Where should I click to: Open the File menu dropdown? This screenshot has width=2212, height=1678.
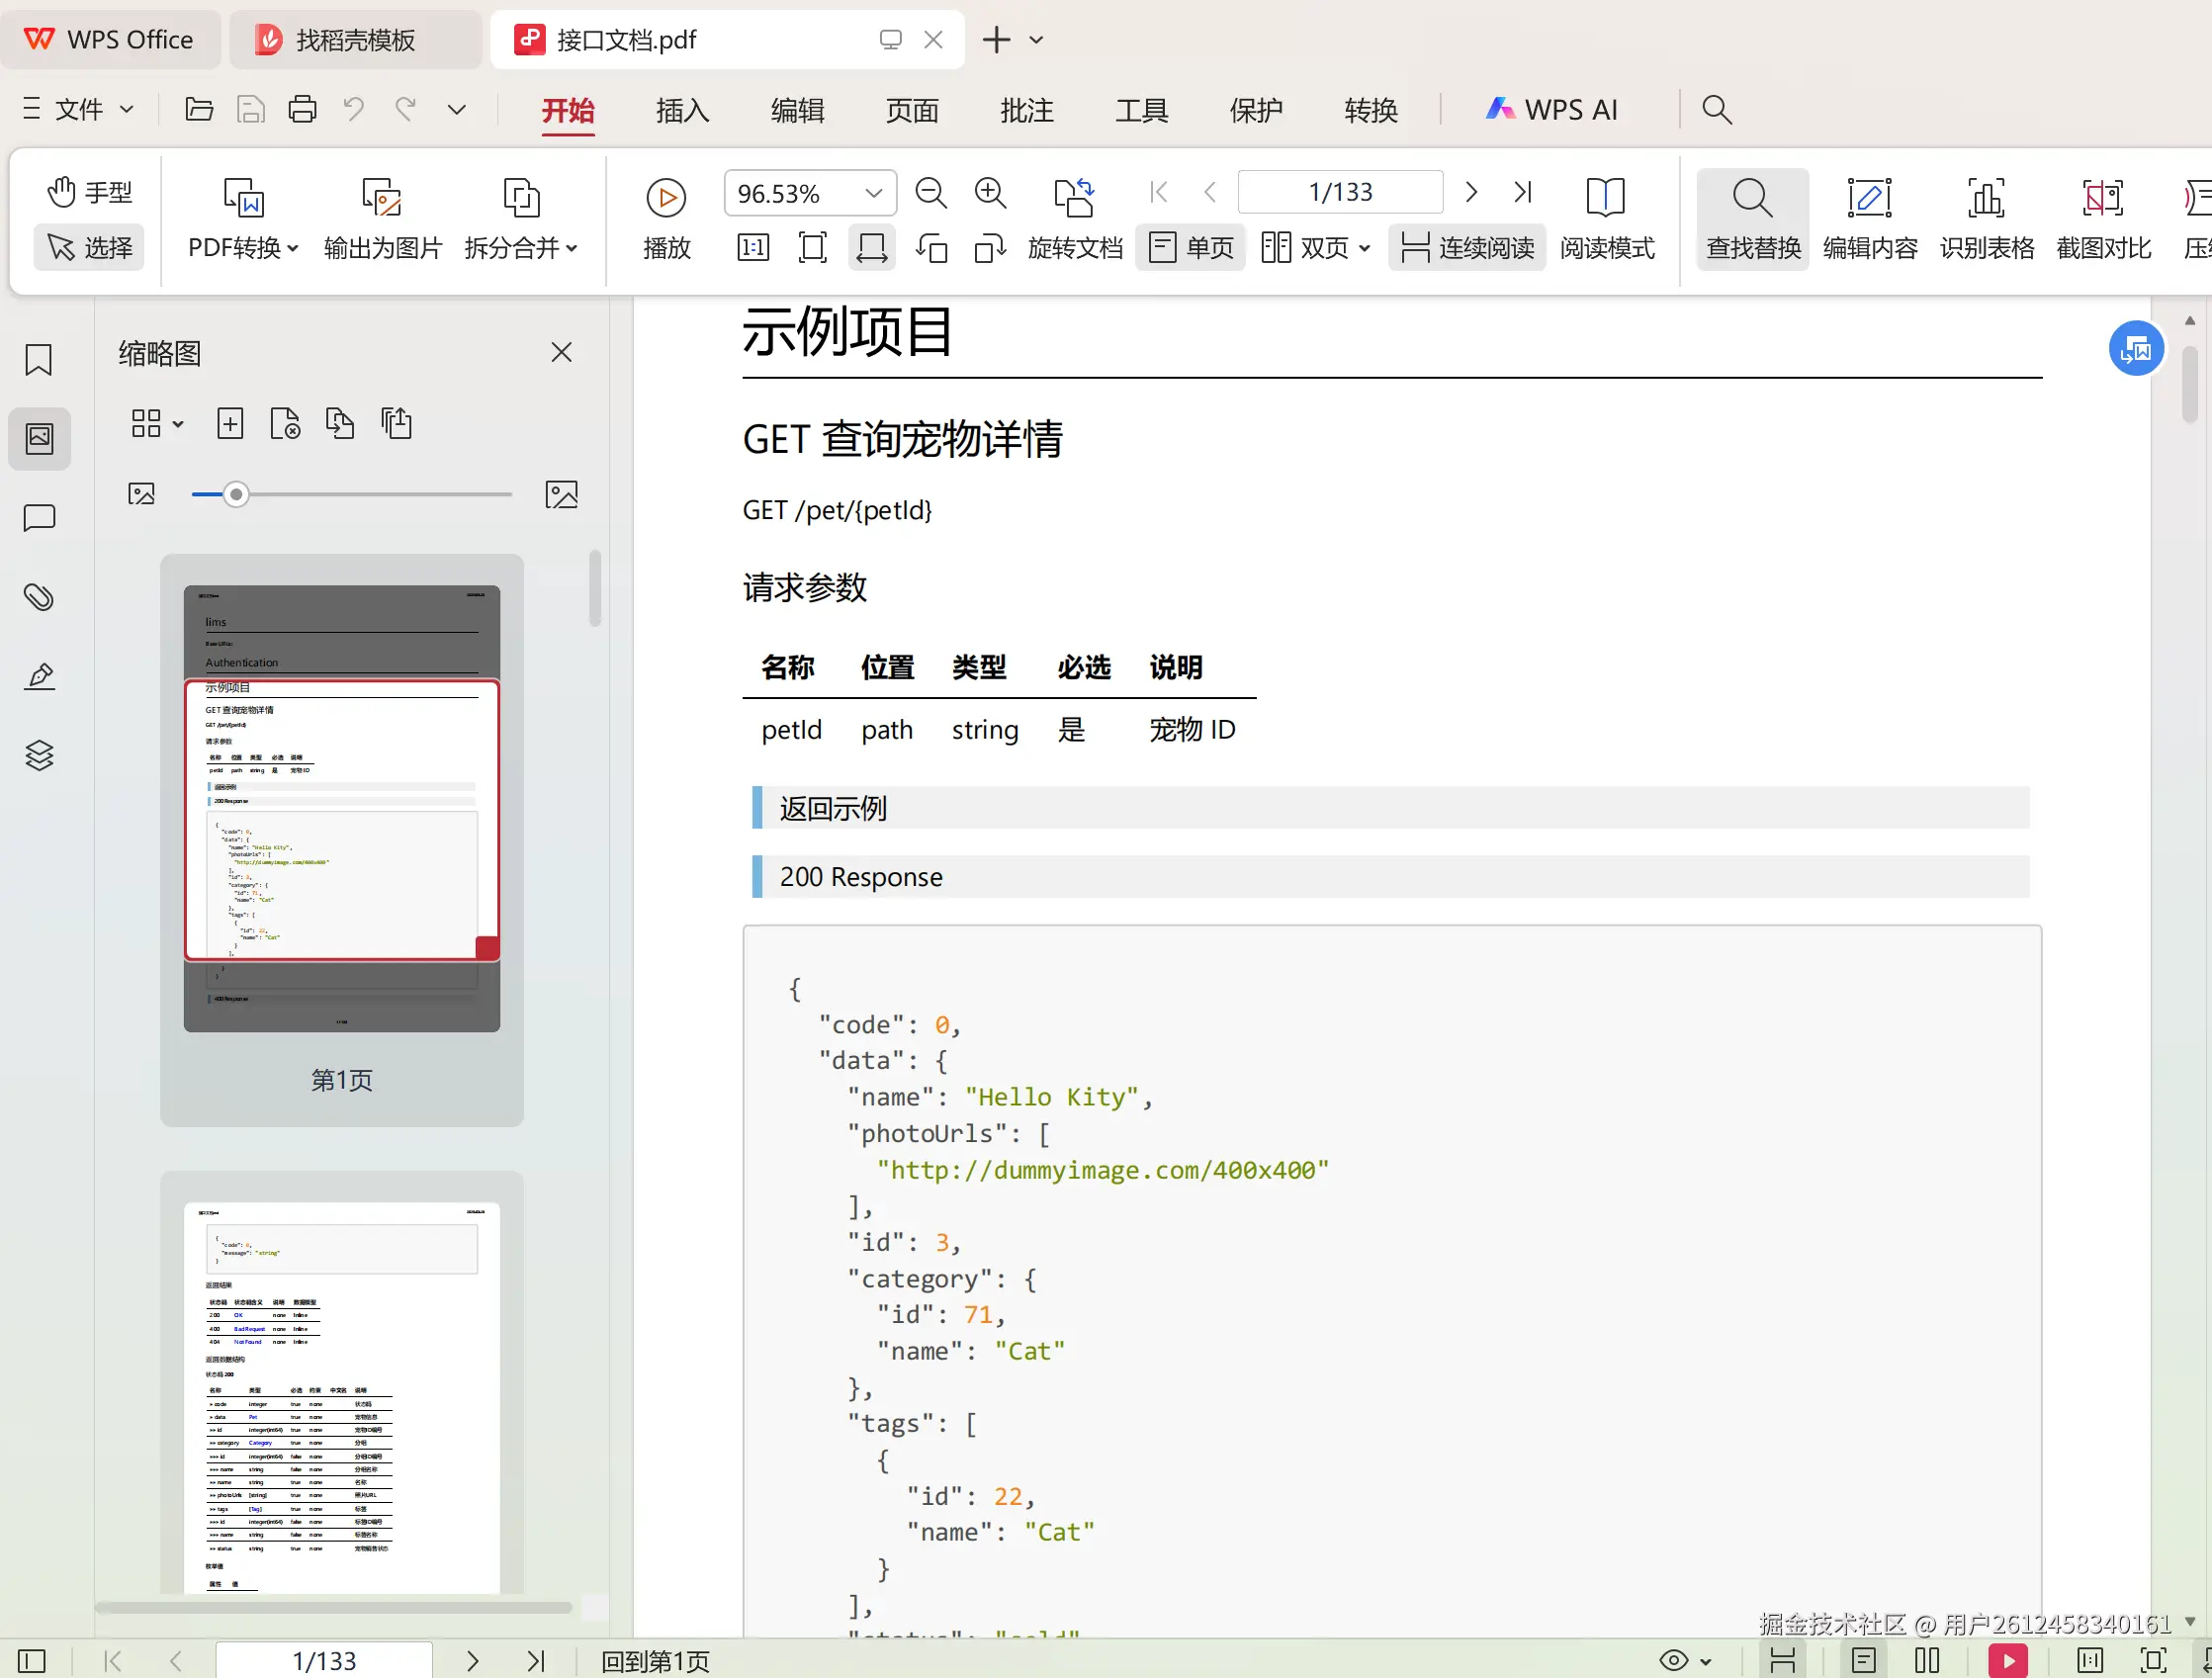[79, 109]
